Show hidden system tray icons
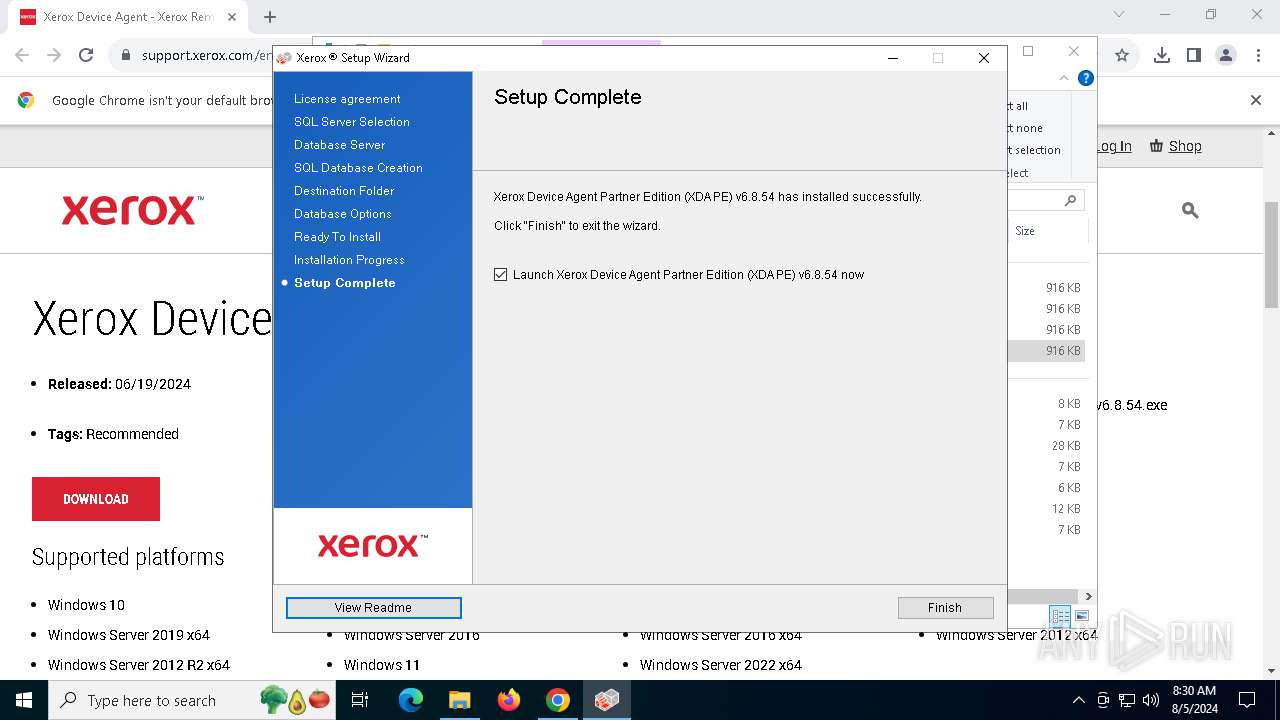This screenshot has width=1280, height=720. tap(1078, 700)
